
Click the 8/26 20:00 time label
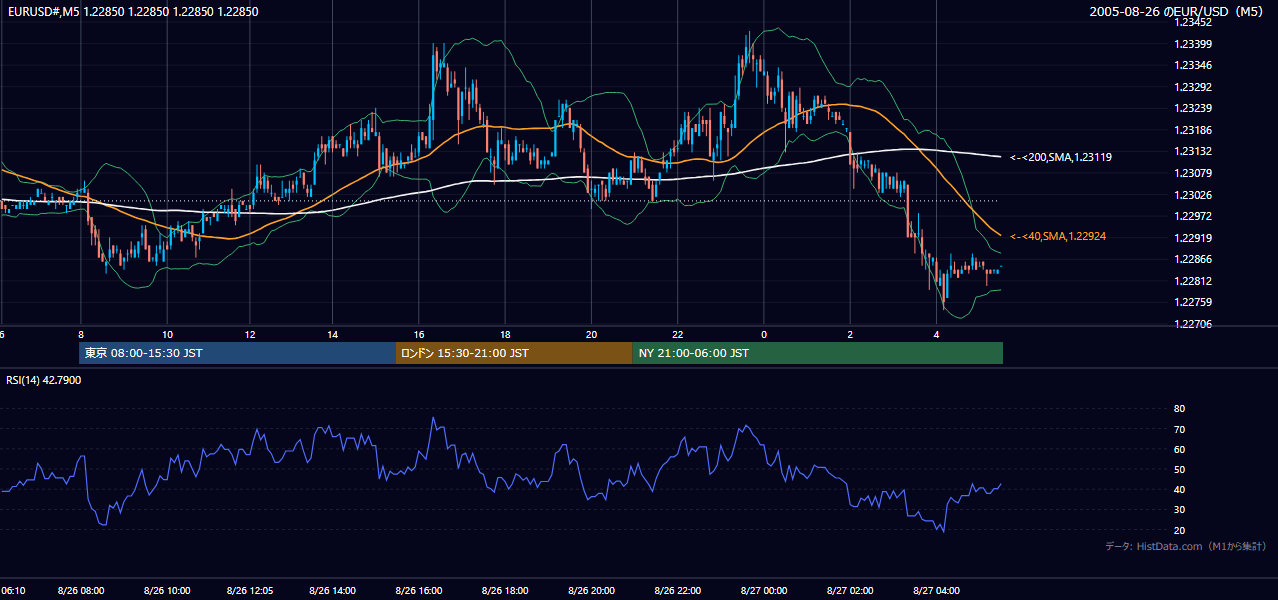point(591,591)
